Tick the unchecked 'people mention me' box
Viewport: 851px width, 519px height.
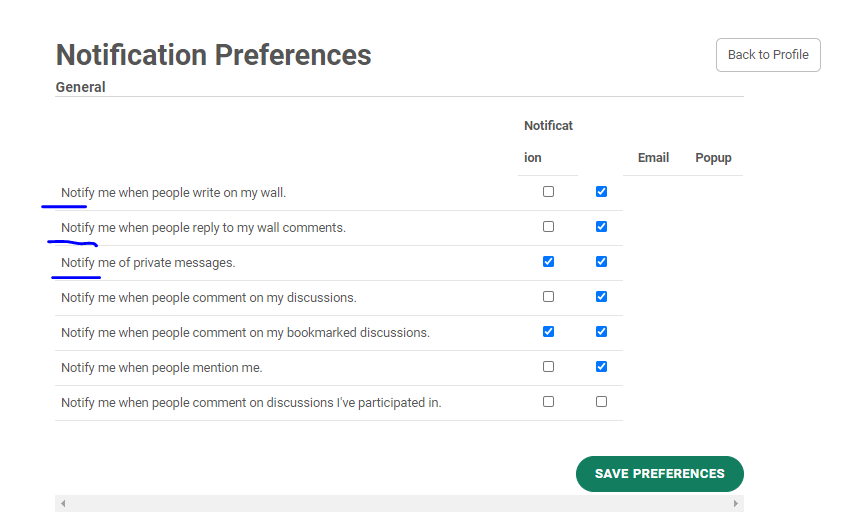[548, 367]
